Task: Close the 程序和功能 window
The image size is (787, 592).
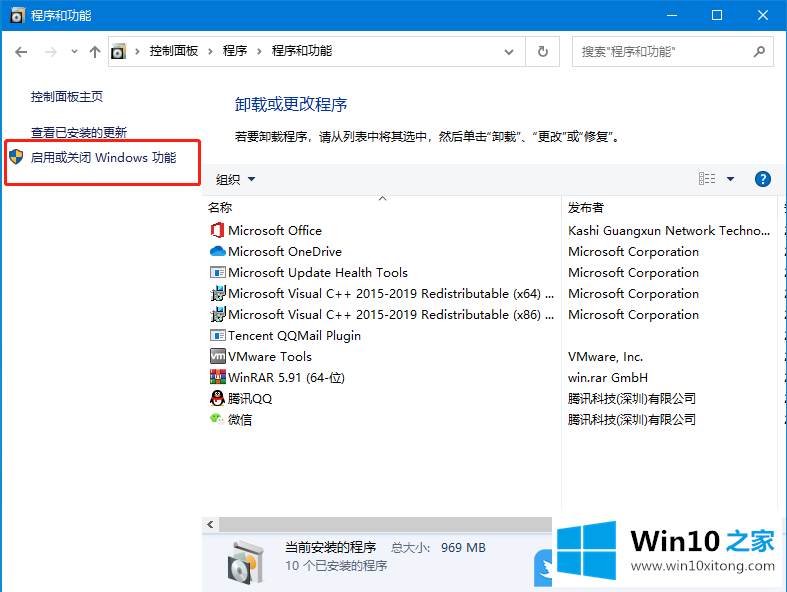Action: (763, 16)
